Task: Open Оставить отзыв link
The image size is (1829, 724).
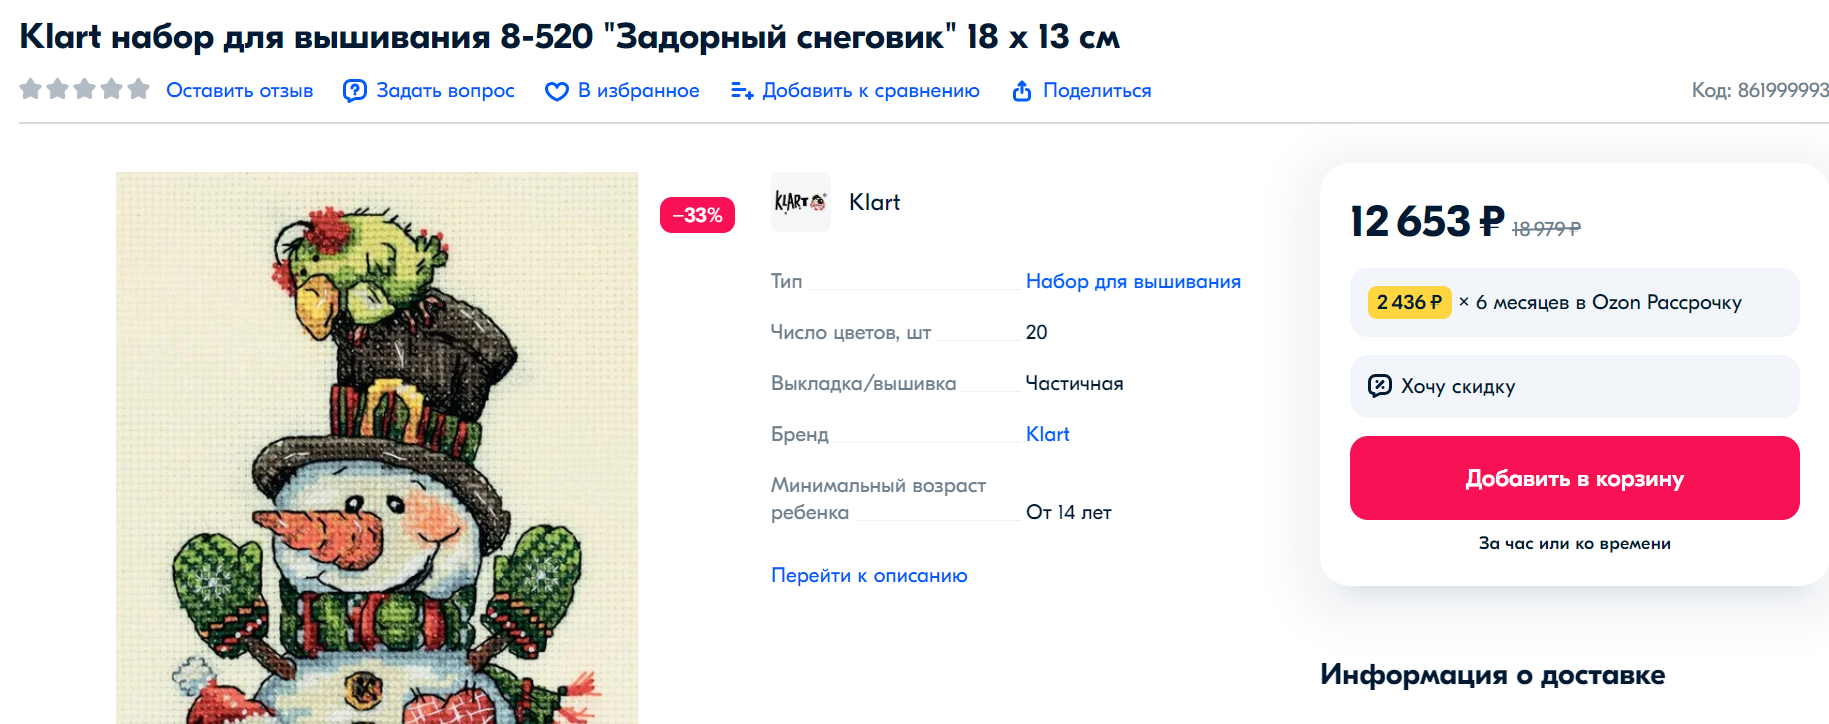Action: click(x=239, y=91)
